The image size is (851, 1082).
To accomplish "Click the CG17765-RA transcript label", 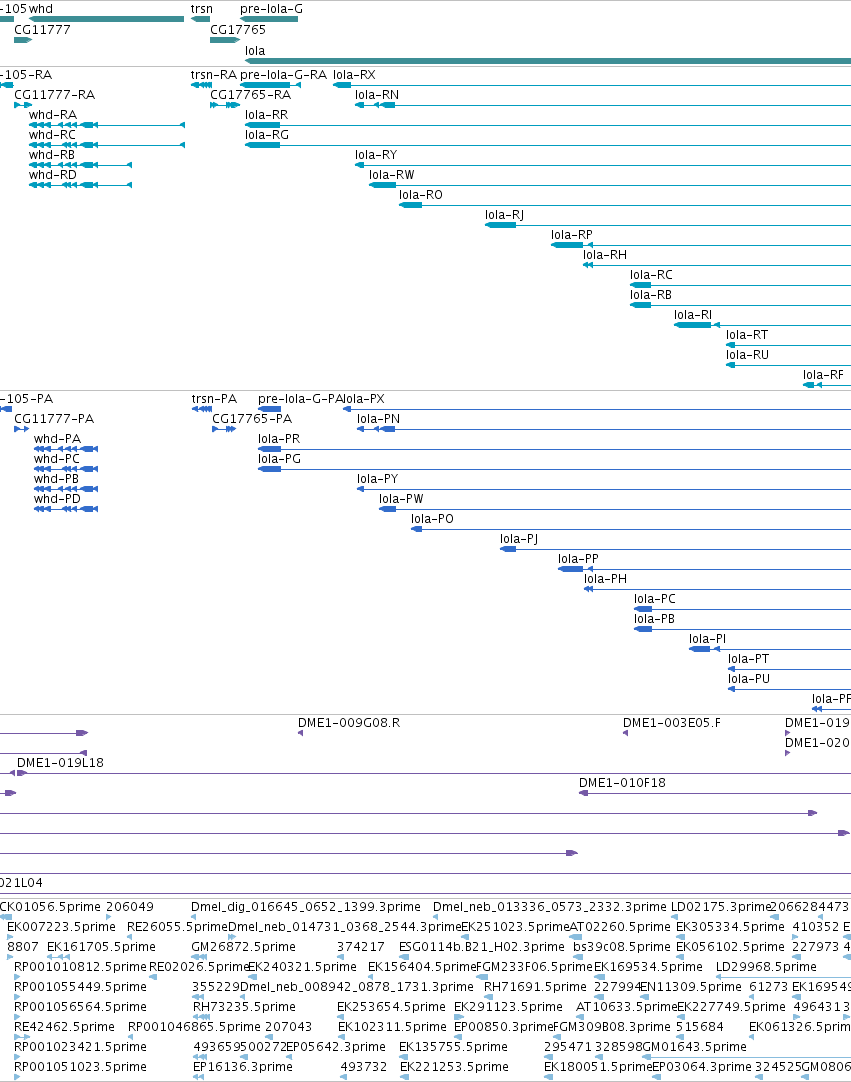I will [251, 95].
